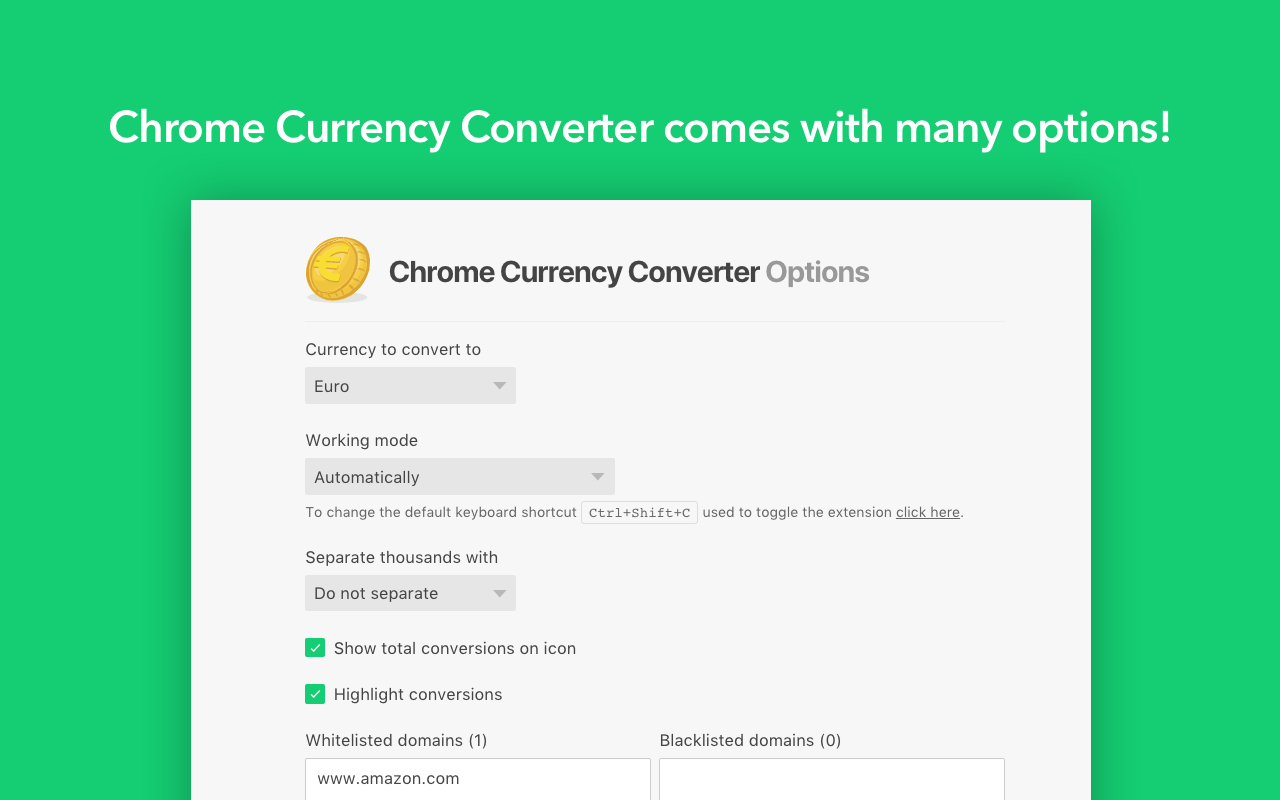
Task: Click the green checkmark beside Highlight conversions
Action: pos(315,693)
